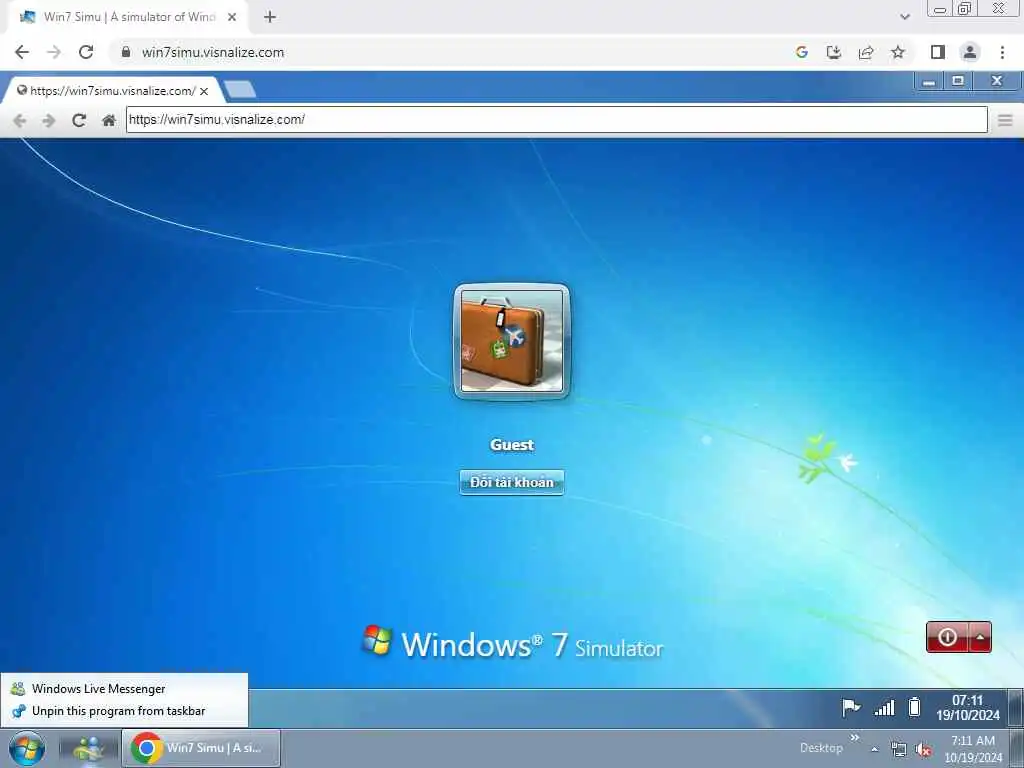The height and width of the screenshot is (768, 1024).
Task: Click the simulator show desktop strip
Action: tap(1016, 708)
